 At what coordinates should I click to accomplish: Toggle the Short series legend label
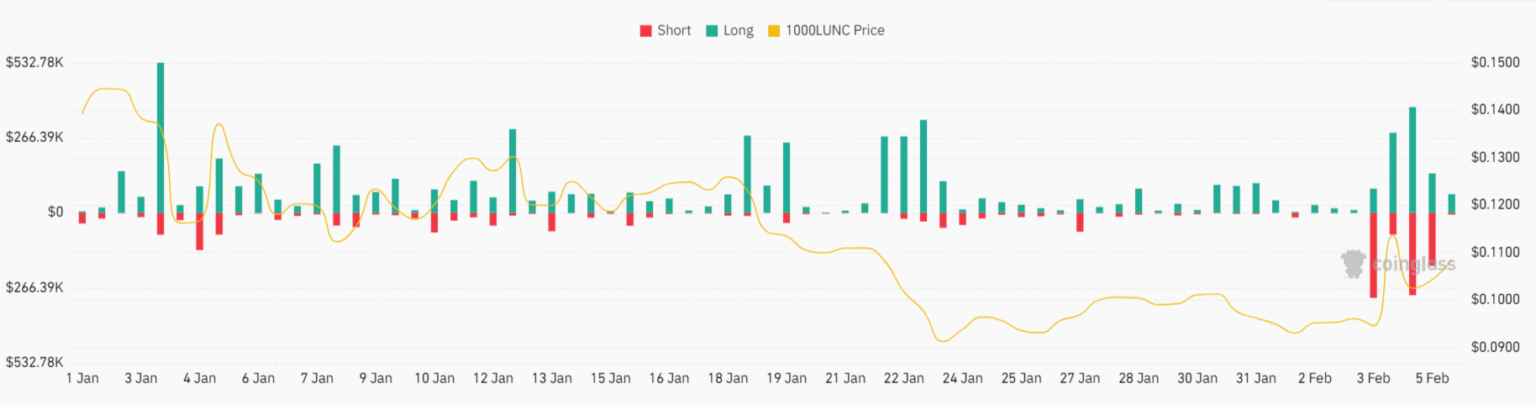673,30
